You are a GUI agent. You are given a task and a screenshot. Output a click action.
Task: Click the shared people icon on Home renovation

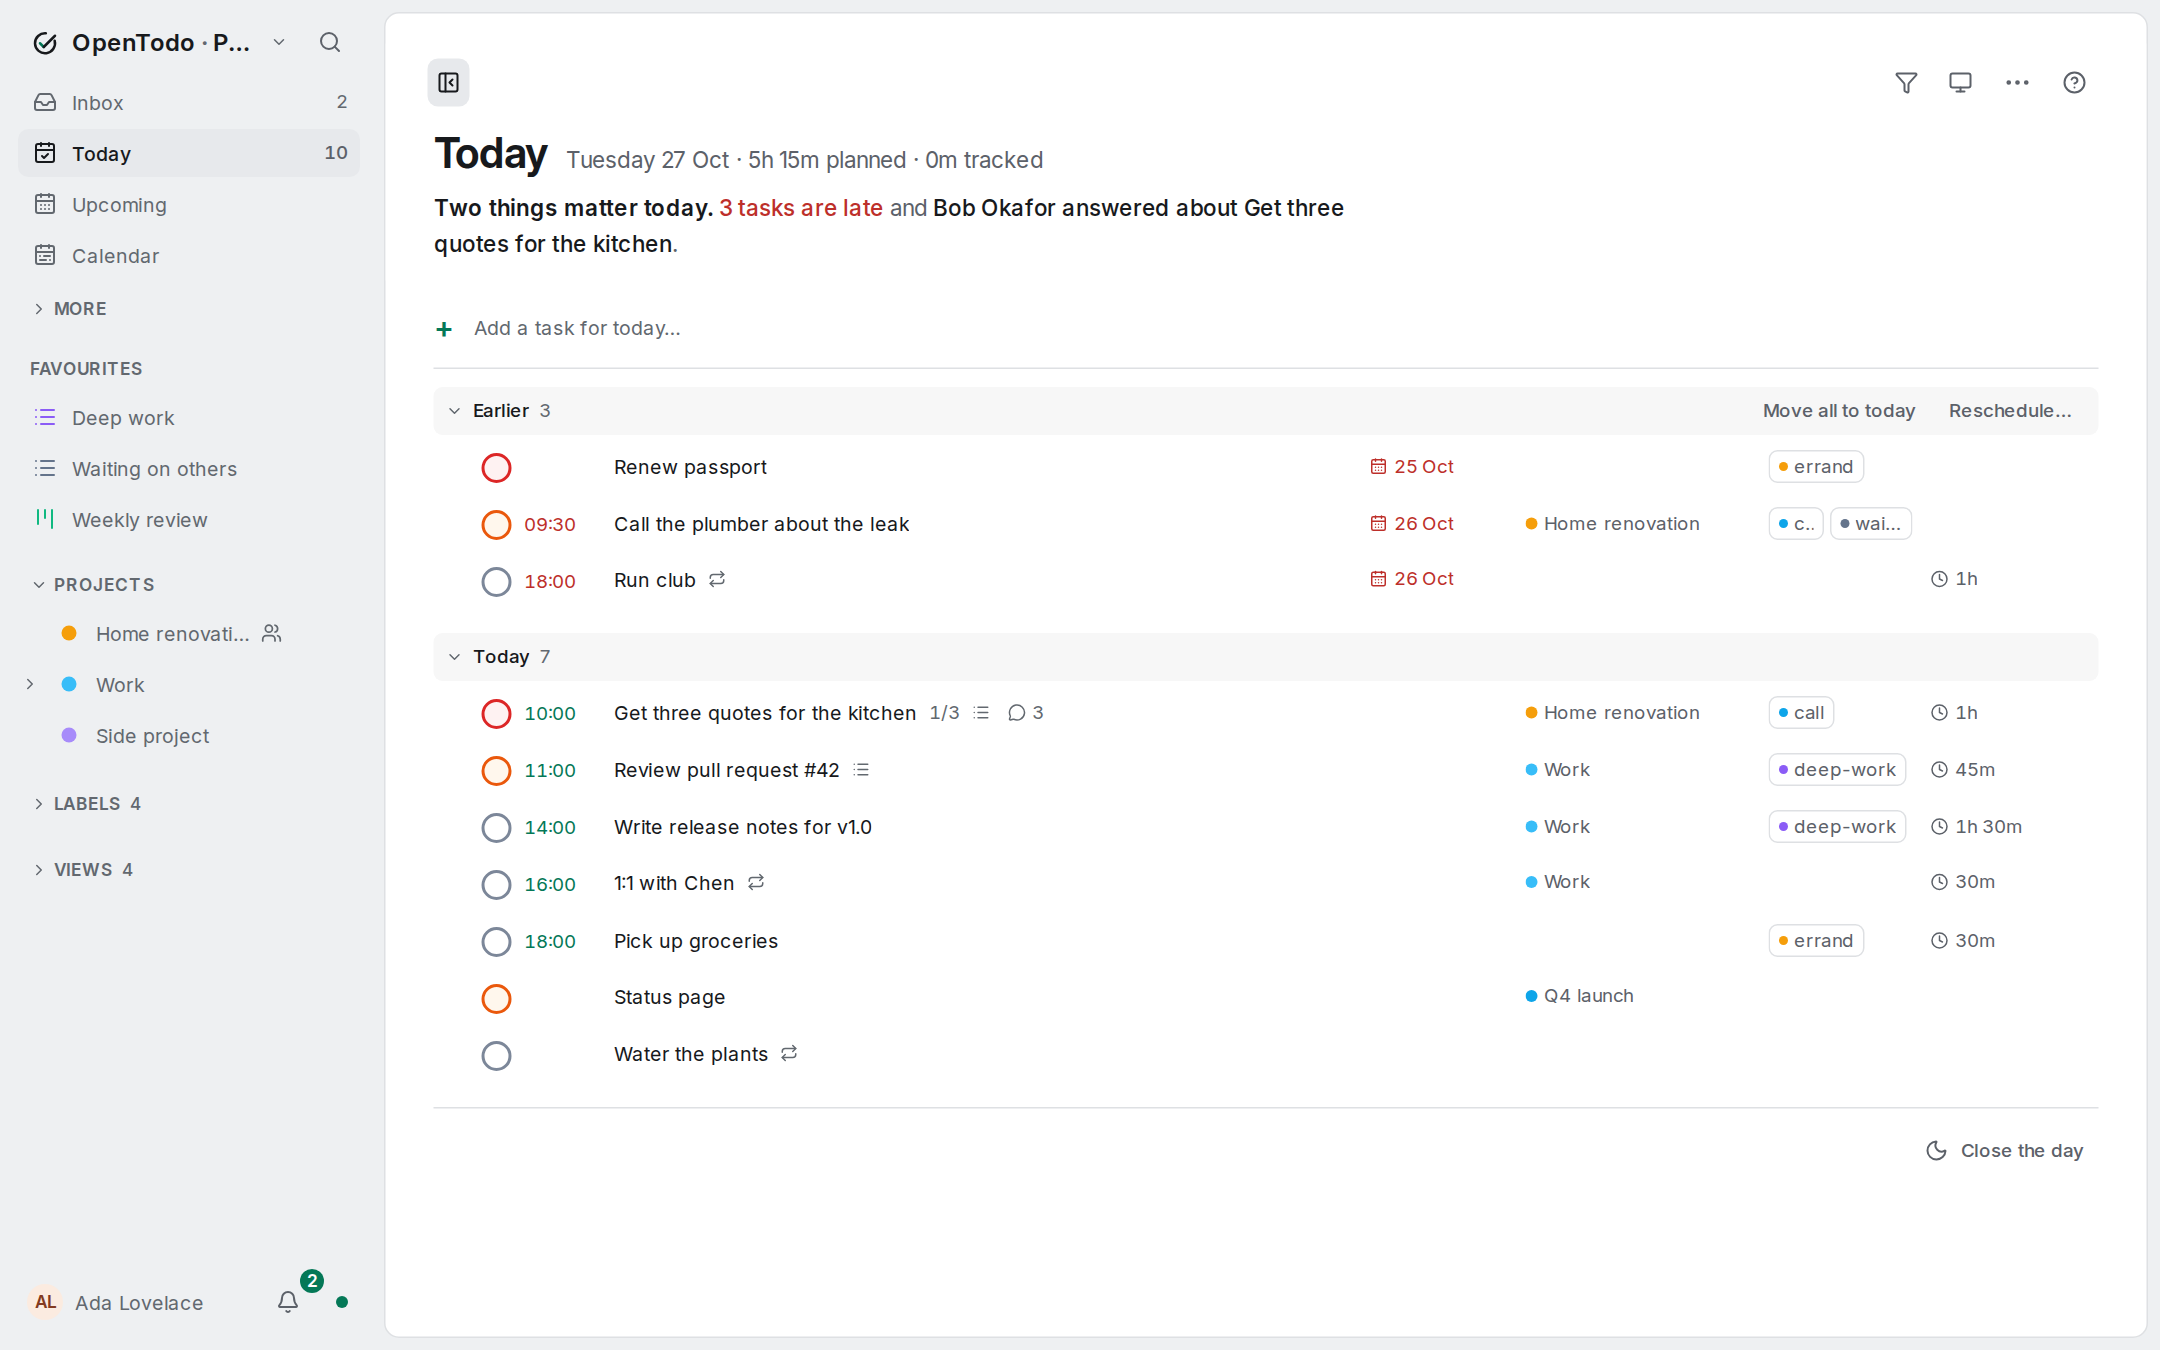click(272, 633)
